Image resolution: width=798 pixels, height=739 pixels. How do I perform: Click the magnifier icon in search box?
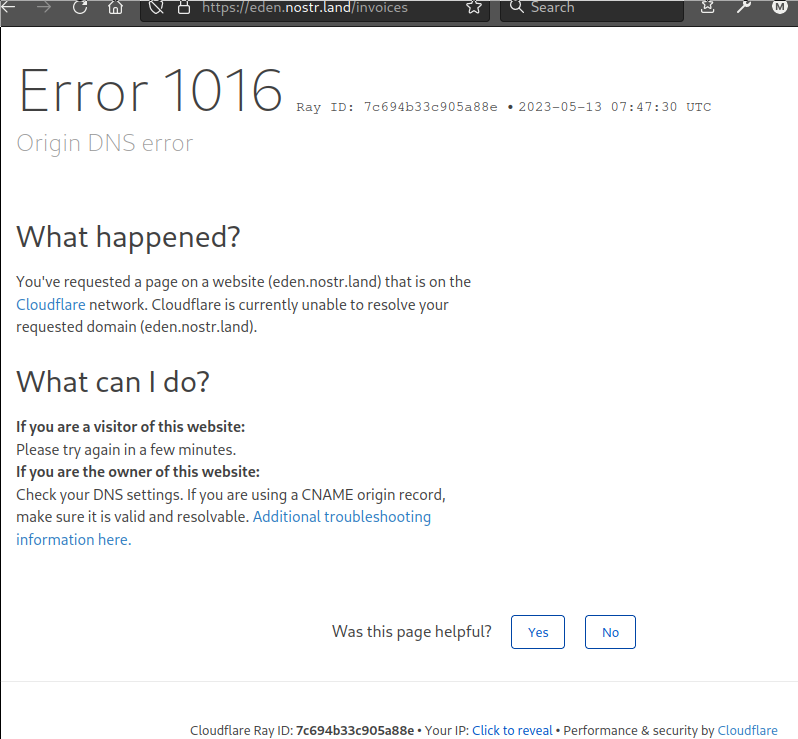[516, 7]
